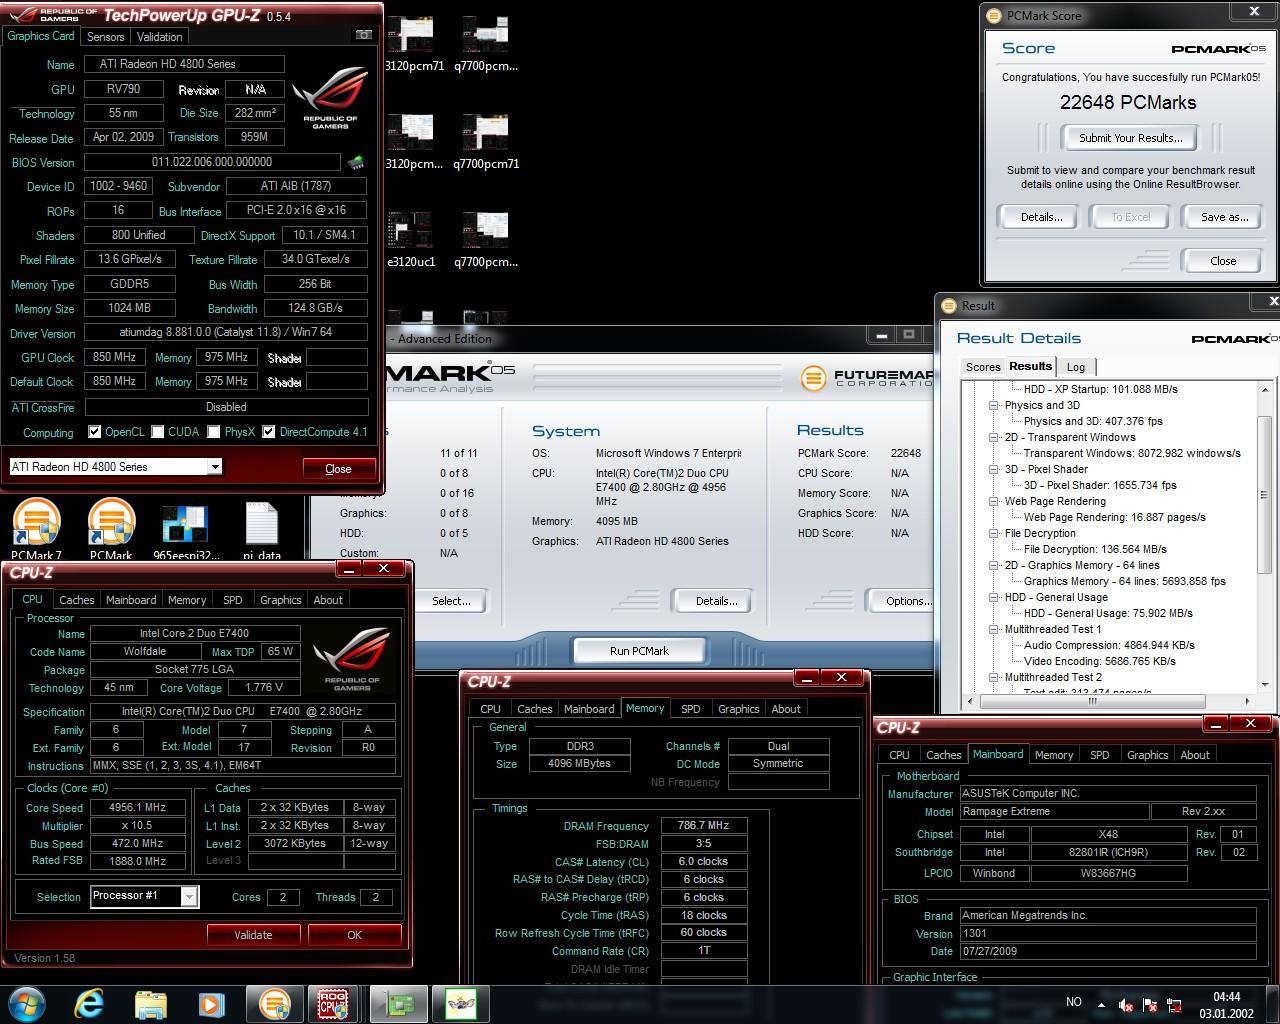Open the q7700pcm71 desktop file icon
The image size is (1280, 1024).
(x=486, y=140)
